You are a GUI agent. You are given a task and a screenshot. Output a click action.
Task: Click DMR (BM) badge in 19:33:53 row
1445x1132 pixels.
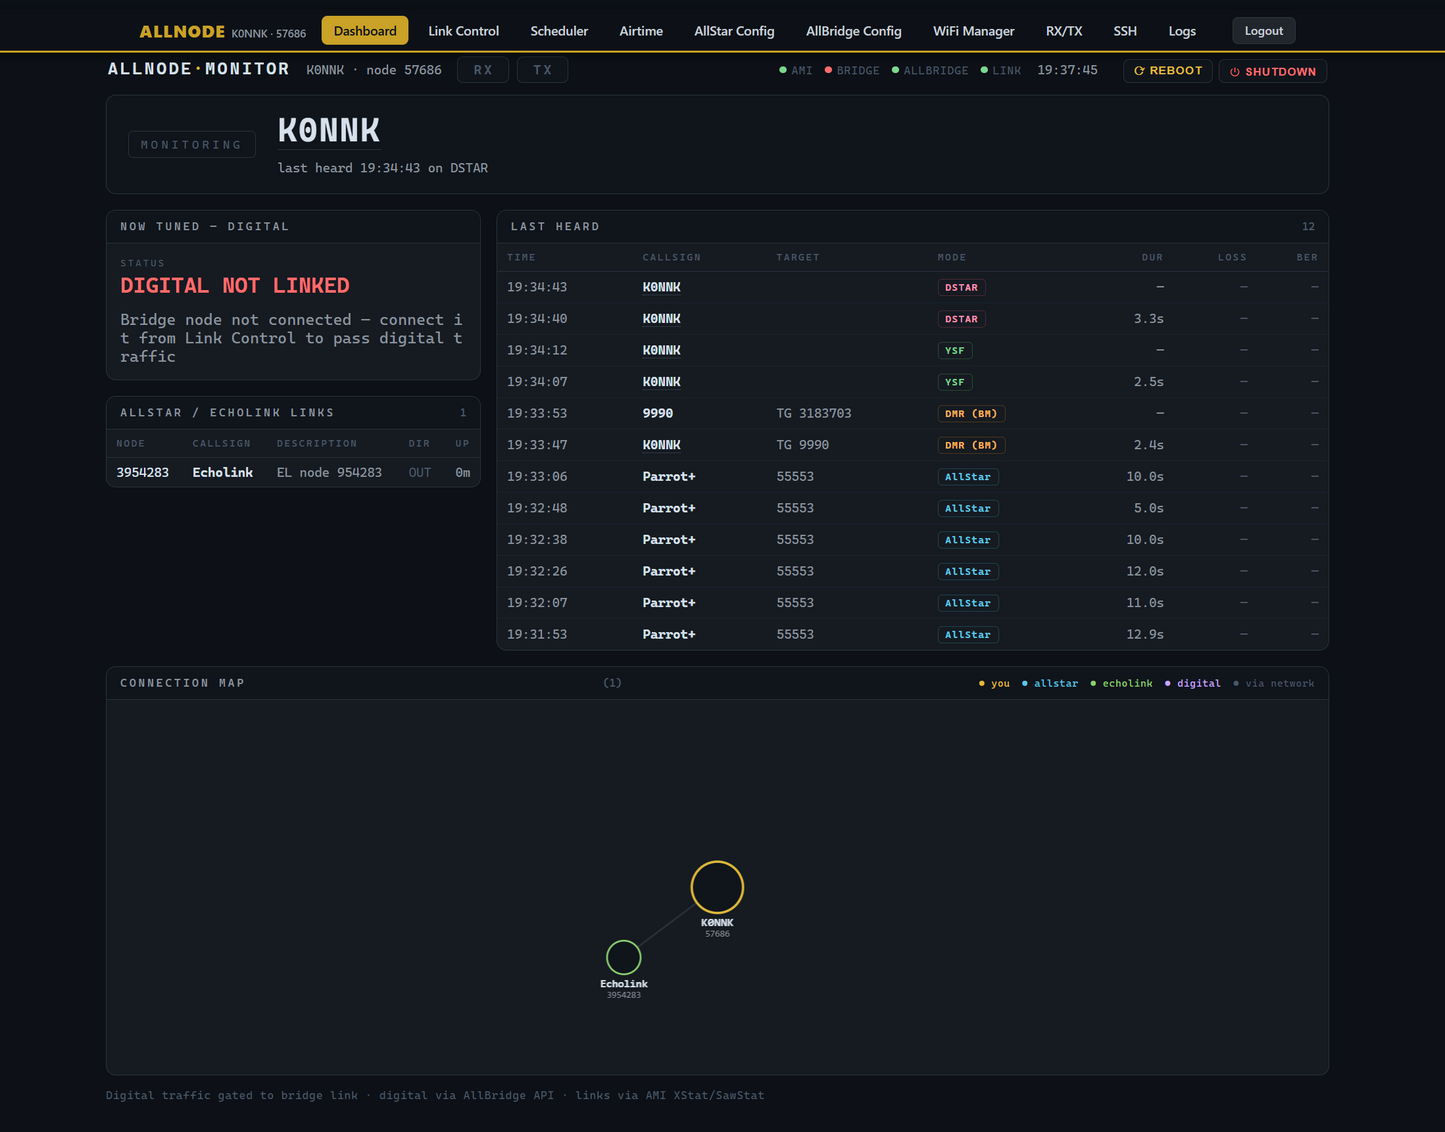971,413
